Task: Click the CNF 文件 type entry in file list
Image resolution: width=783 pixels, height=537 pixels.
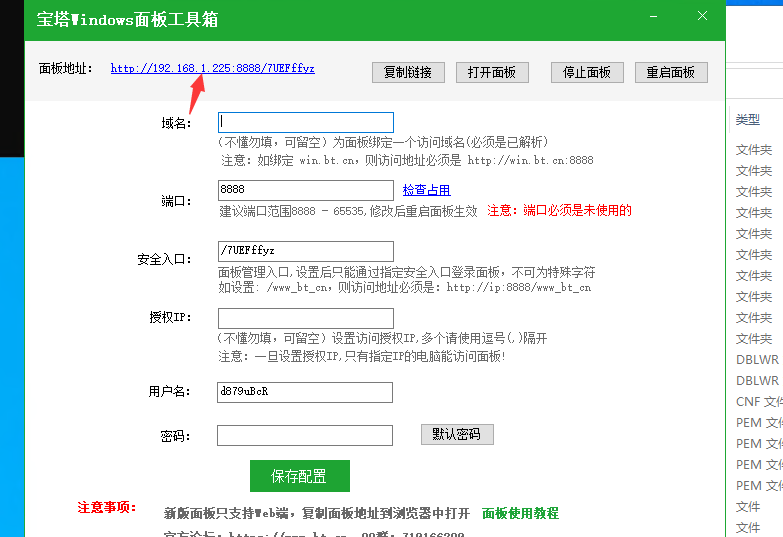Action: click(x=759, y=402)
